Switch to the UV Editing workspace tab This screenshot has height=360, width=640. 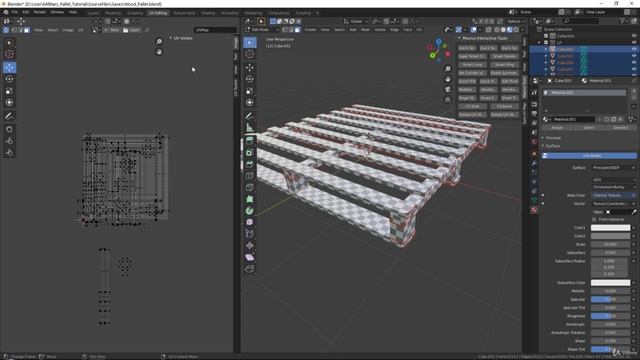pos(158,13)
